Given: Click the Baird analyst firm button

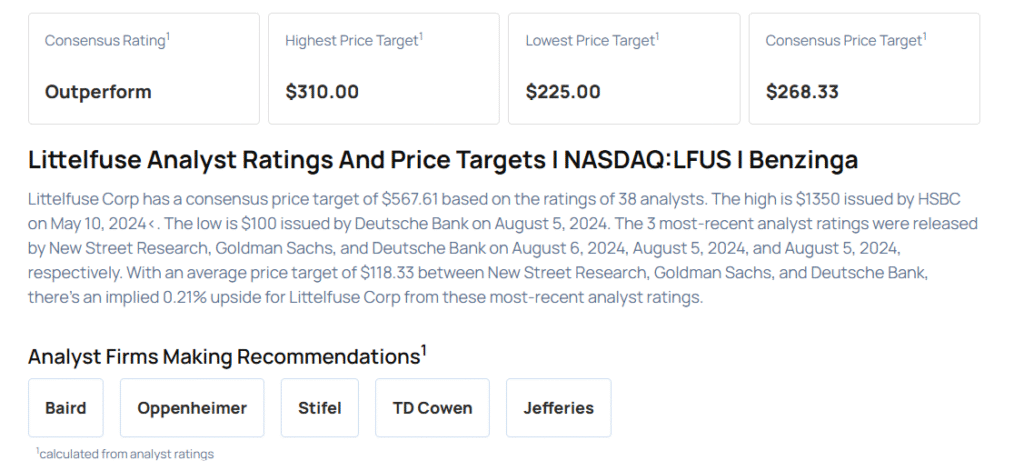Looking at the screenshot, I should (66, 408).
